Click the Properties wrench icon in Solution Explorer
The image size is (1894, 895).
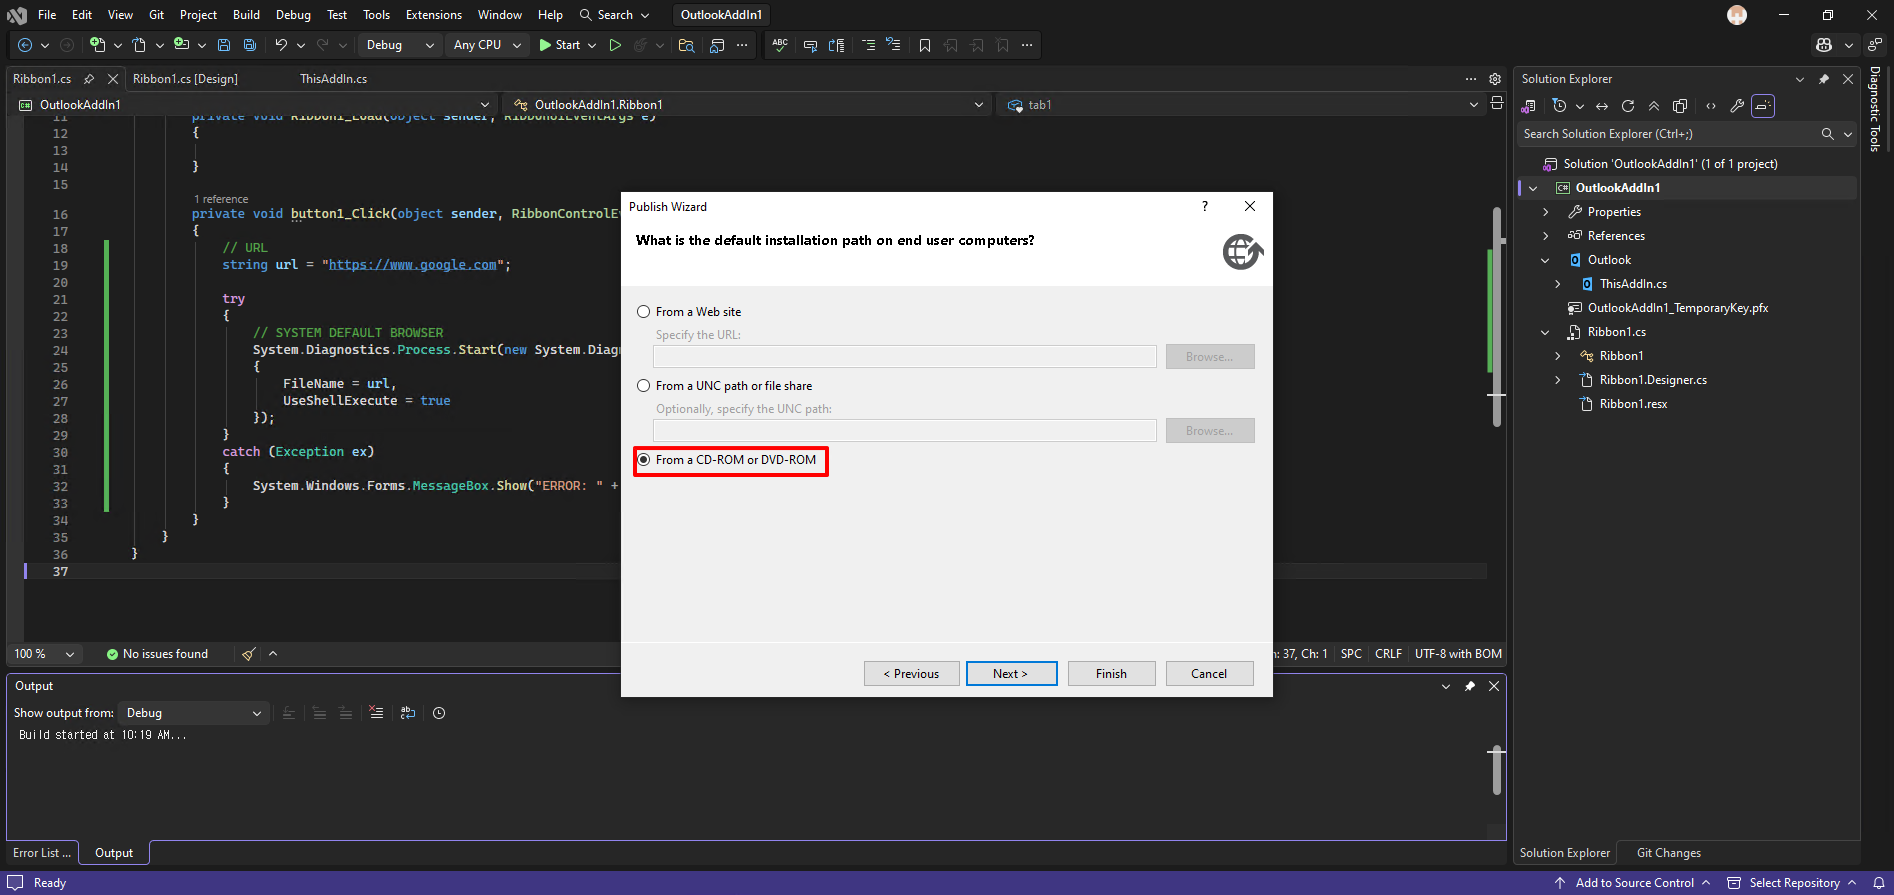(1737, 106)
